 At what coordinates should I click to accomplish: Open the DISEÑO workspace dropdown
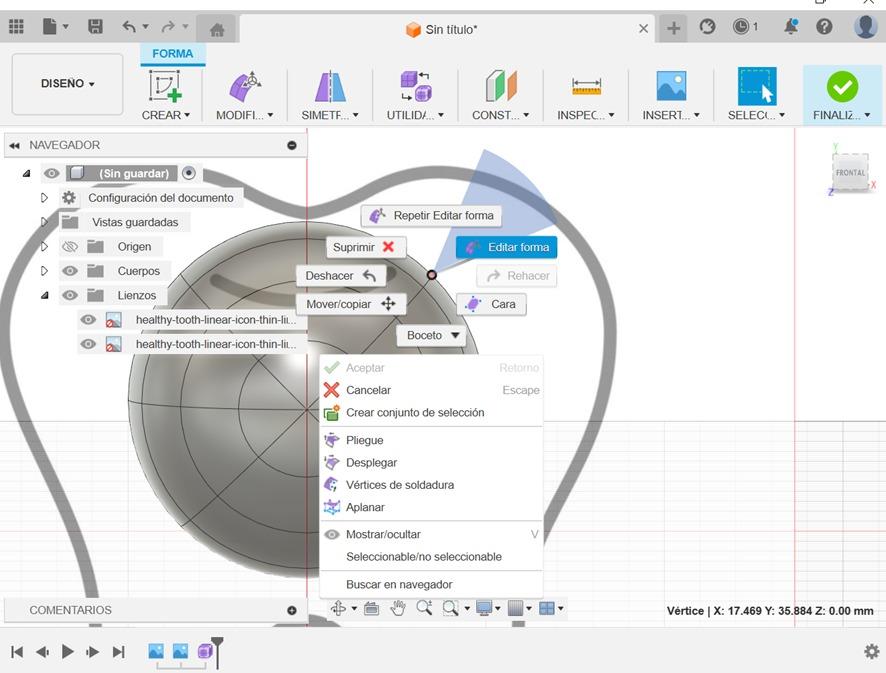67,84
